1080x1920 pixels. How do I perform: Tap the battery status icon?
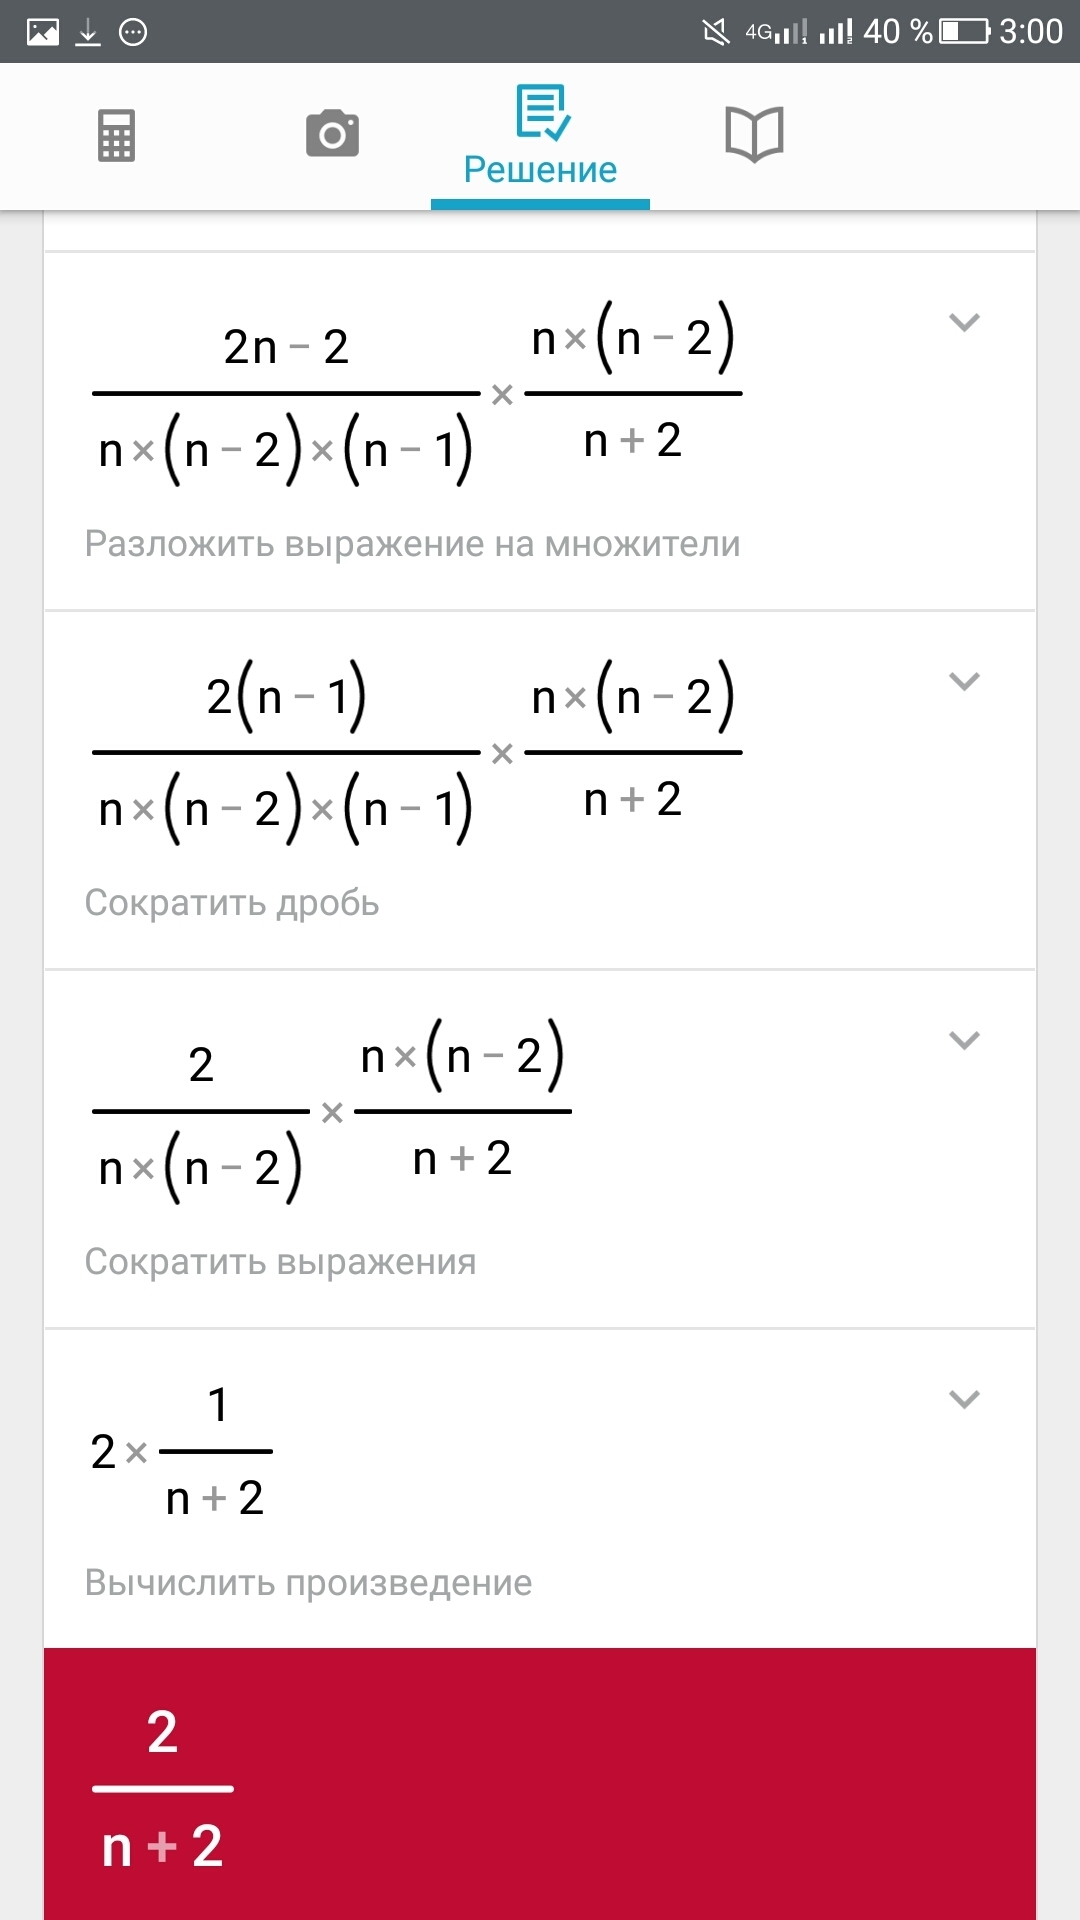point(964,32)
